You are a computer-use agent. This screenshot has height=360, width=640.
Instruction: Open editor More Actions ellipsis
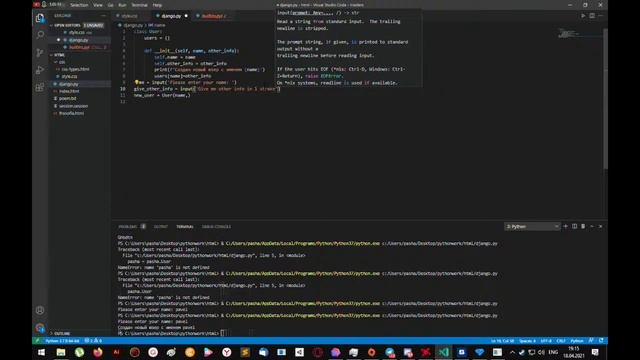point(600,16)
